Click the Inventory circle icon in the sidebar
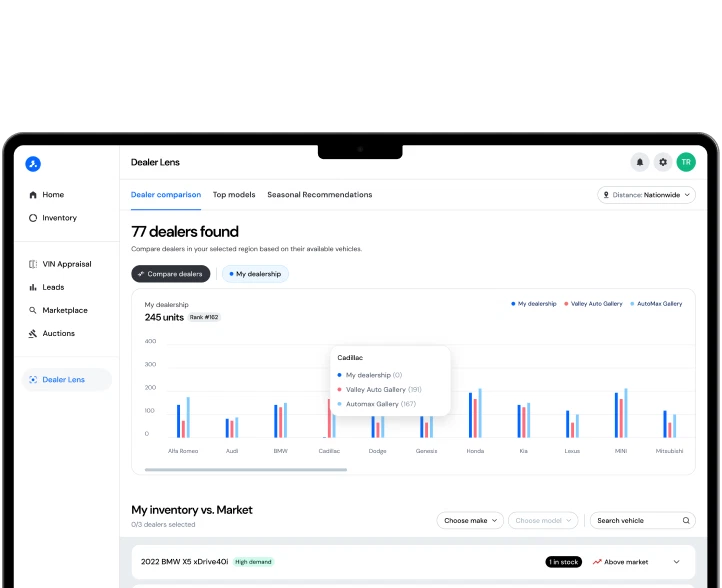722x588 pixels. pos(33,218)
